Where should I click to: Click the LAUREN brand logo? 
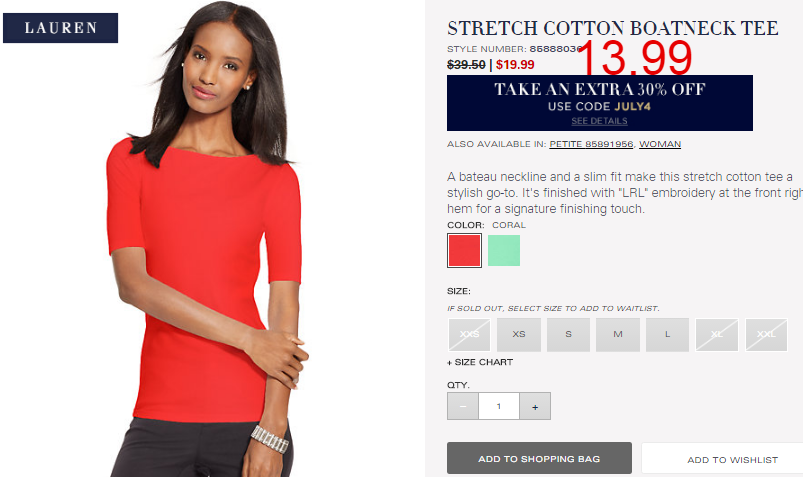60,28
